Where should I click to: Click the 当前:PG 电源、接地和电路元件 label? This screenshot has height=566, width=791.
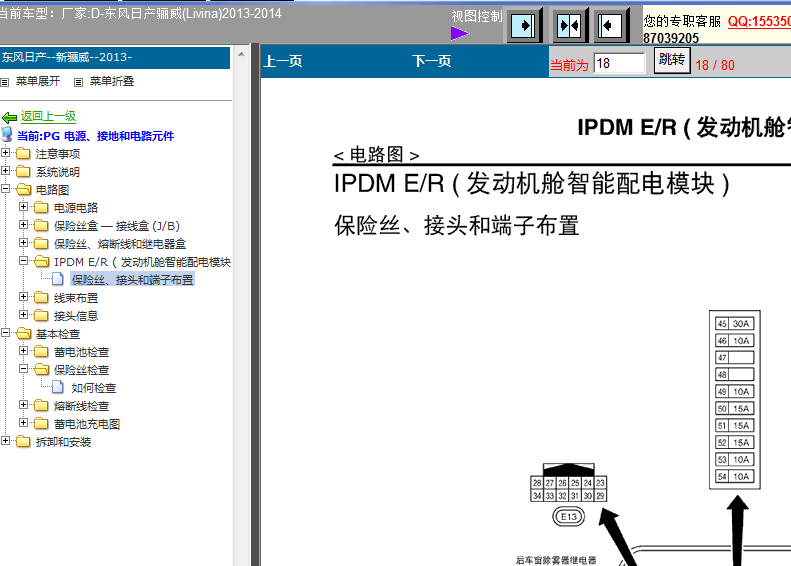95,136
